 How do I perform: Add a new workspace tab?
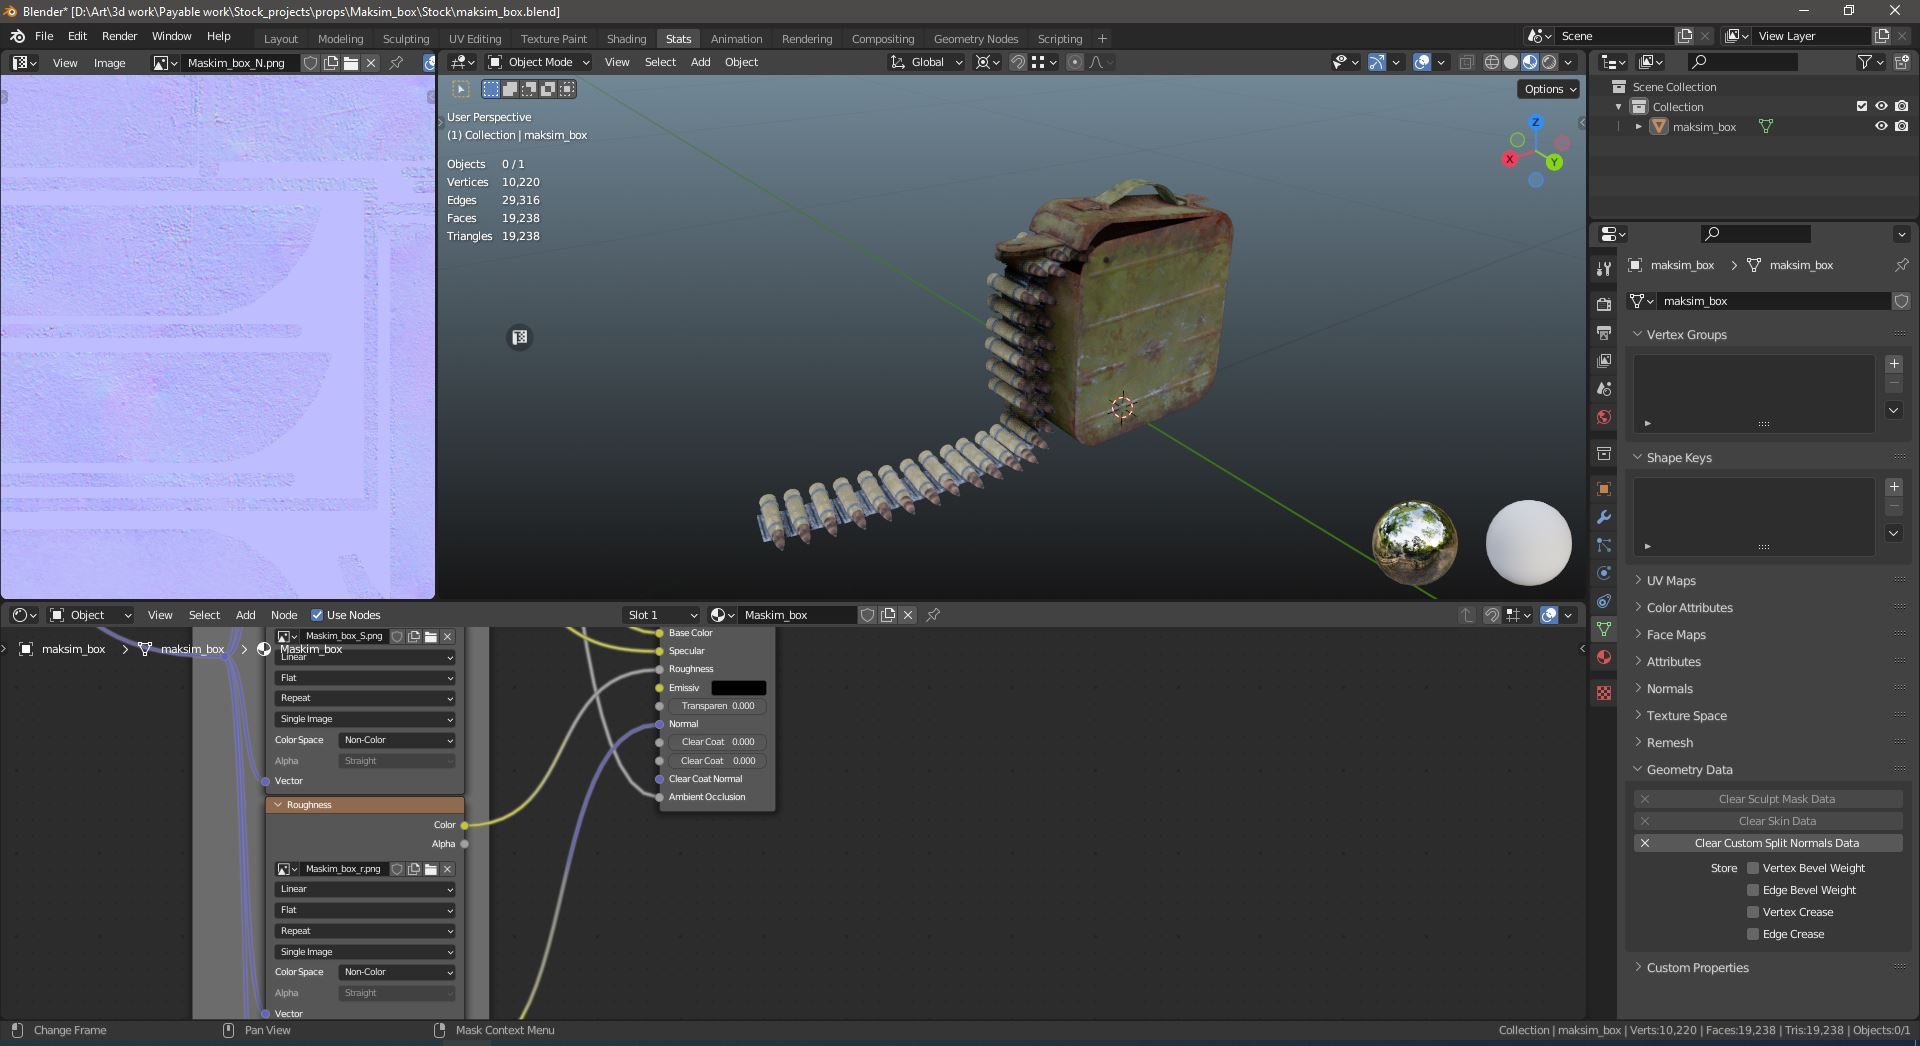[1102, 39]
